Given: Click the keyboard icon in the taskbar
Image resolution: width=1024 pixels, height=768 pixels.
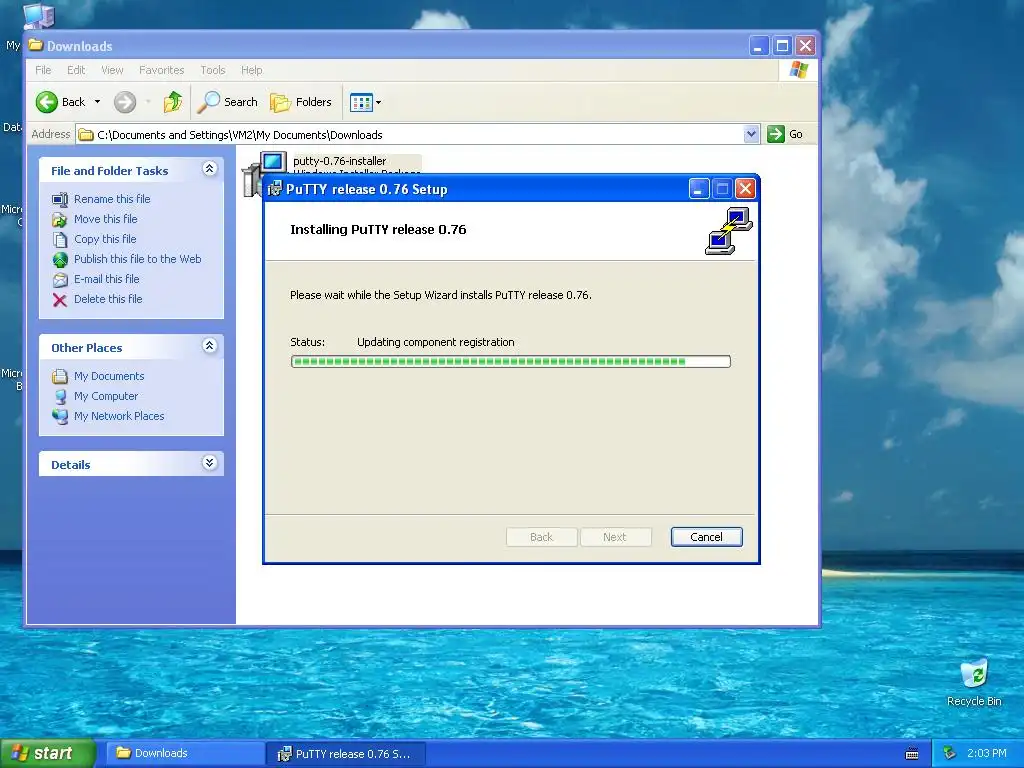Looking at the screenshot, I should 912,754.
